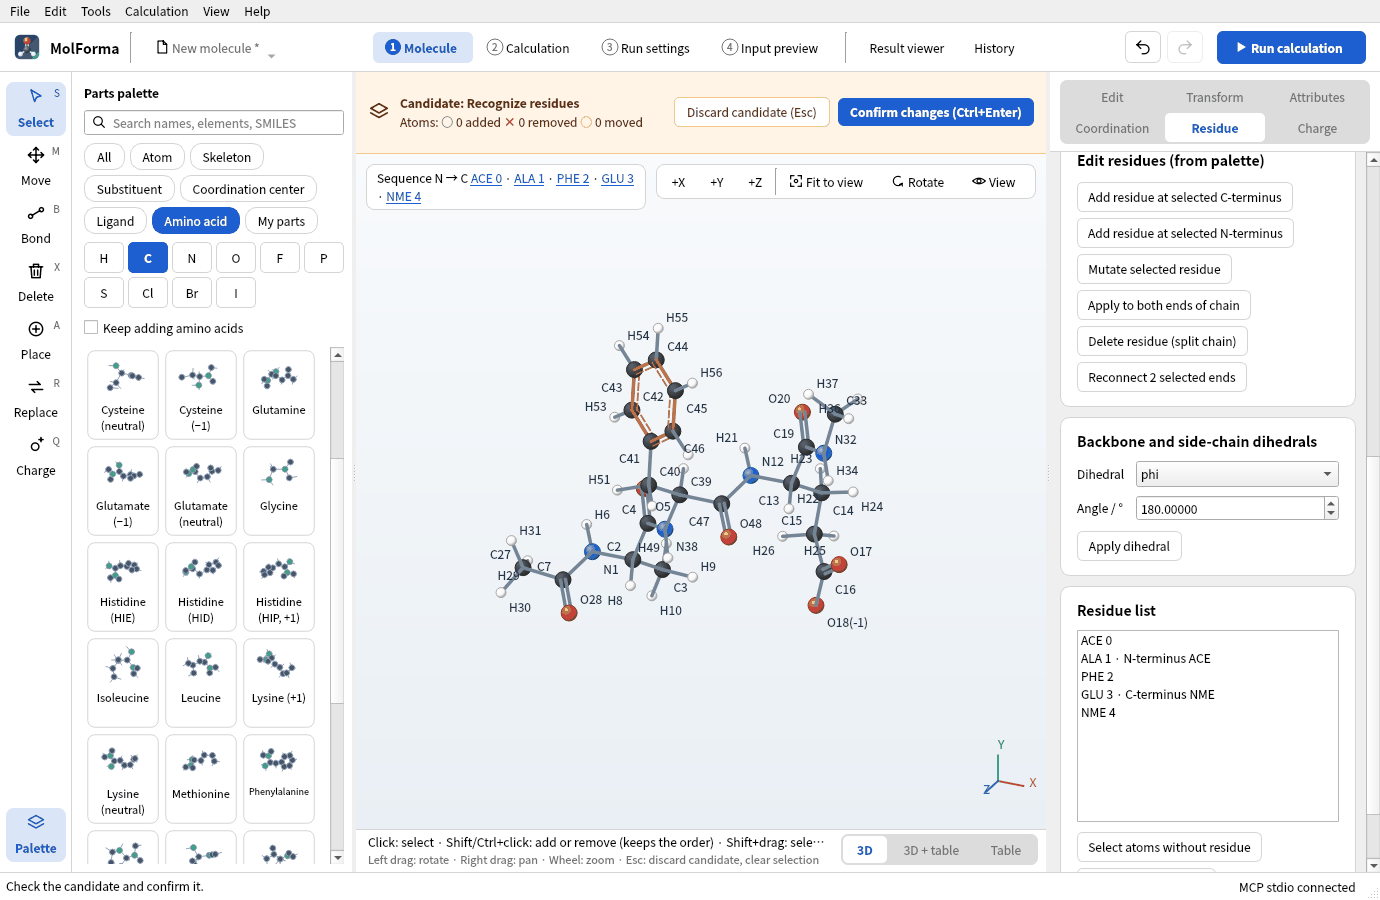Image resolution: width=1380 pixels, height=900 pixels.
Task: Toggle the Ligand palette filter
Action: 115,221
